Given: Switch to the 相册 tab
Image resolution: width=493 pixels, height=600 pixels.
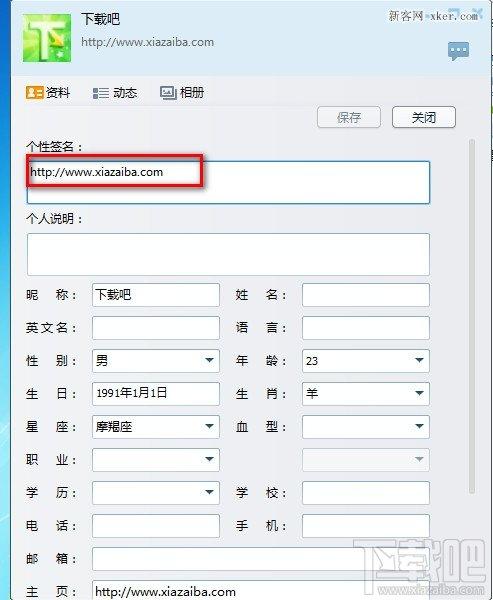Looking at the screenshot, I should [x=182, y=93].
